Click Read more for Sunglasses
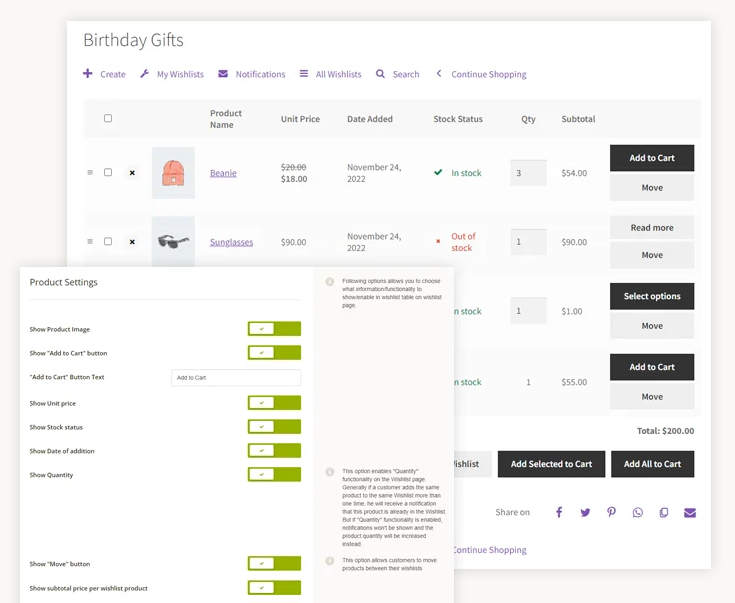 652,227
